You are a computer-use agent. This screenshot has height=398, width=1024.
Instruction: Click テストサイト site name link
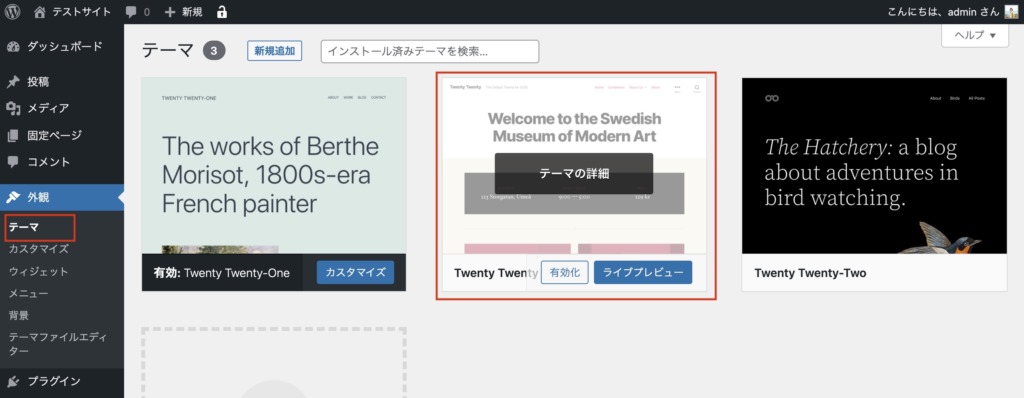[x=82, y=12]
